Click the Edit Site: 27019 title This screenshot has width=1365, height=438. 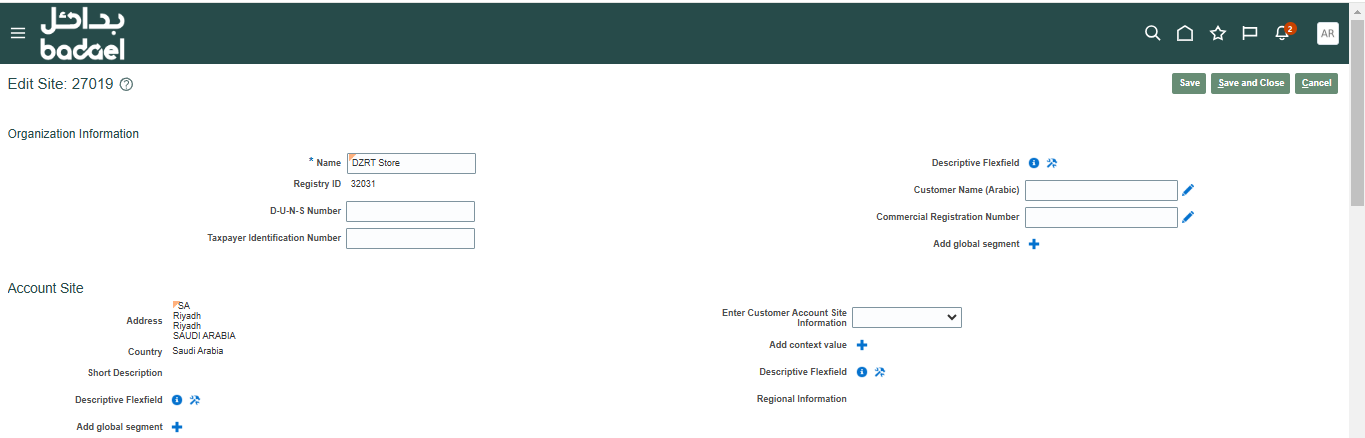pyautogui.click(x=60, y=85)
